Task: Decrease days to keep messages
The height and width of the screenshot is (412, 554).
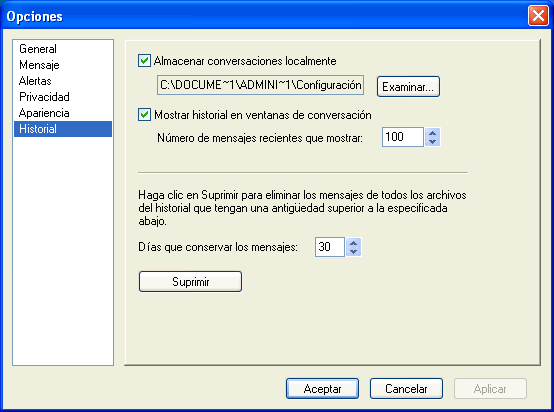Action: tap(354, 252)
